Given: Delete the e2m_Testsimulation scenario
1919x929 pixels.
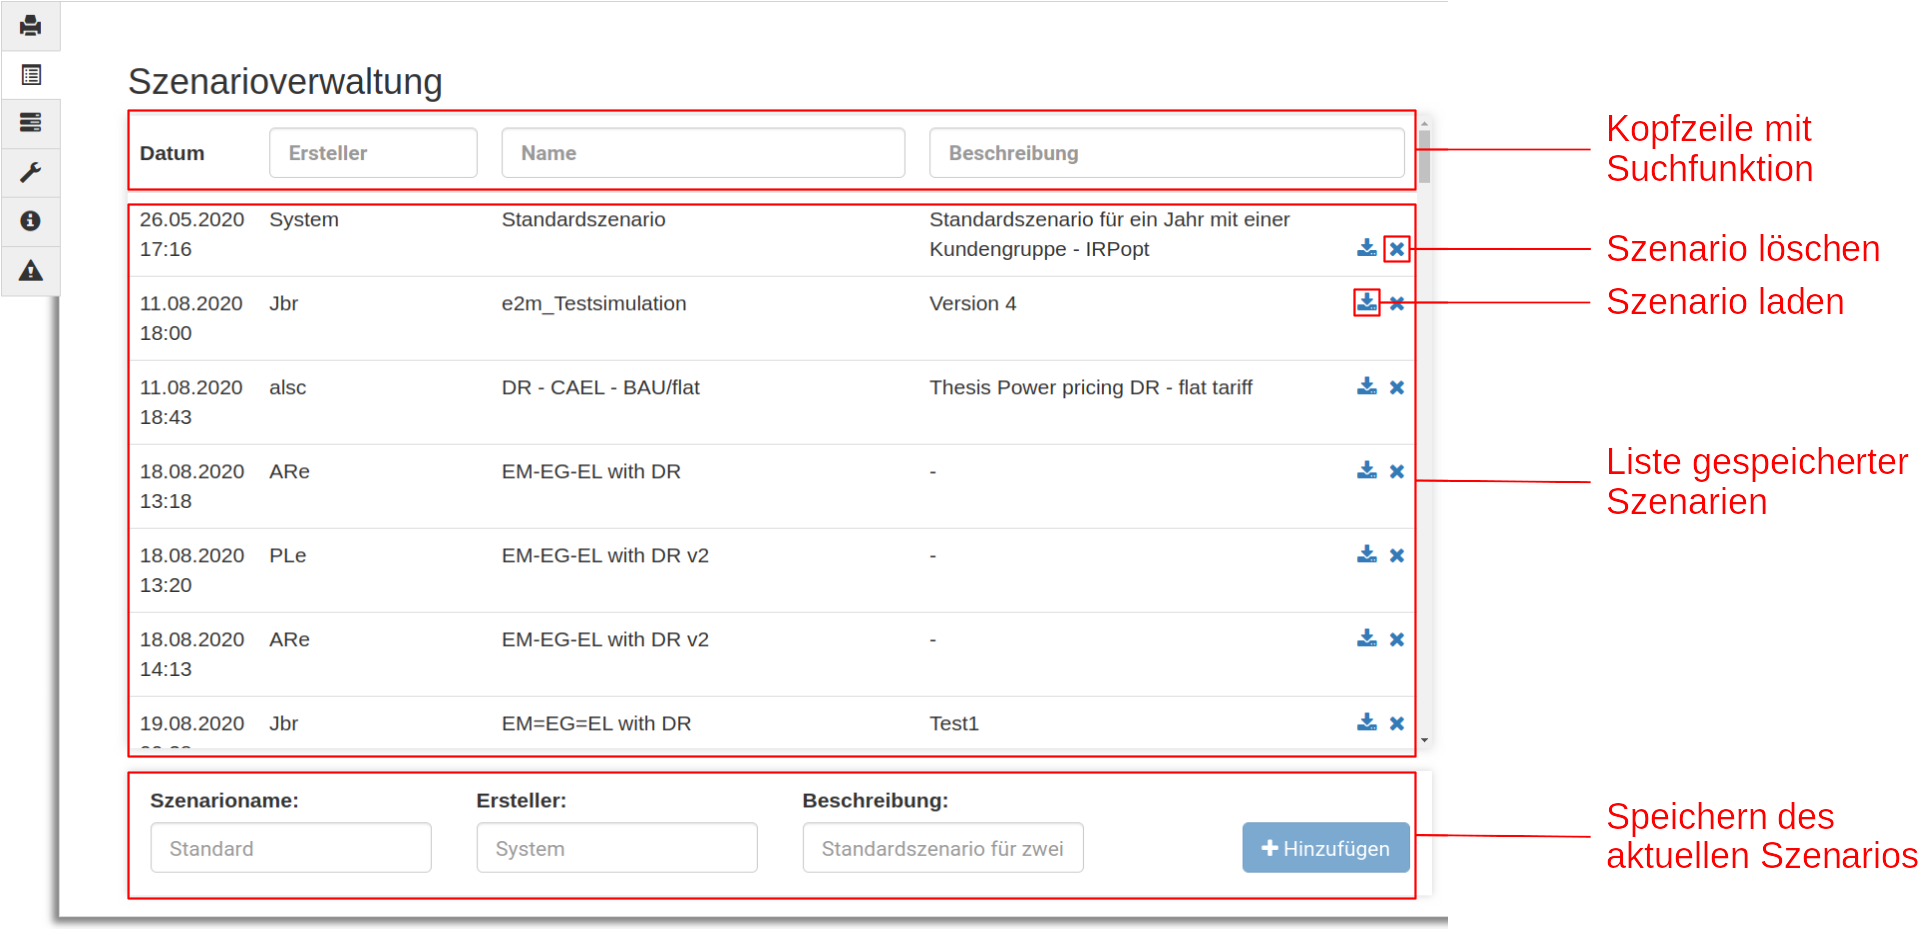Looking at the screenshot, I should (x=1397, y=303).
